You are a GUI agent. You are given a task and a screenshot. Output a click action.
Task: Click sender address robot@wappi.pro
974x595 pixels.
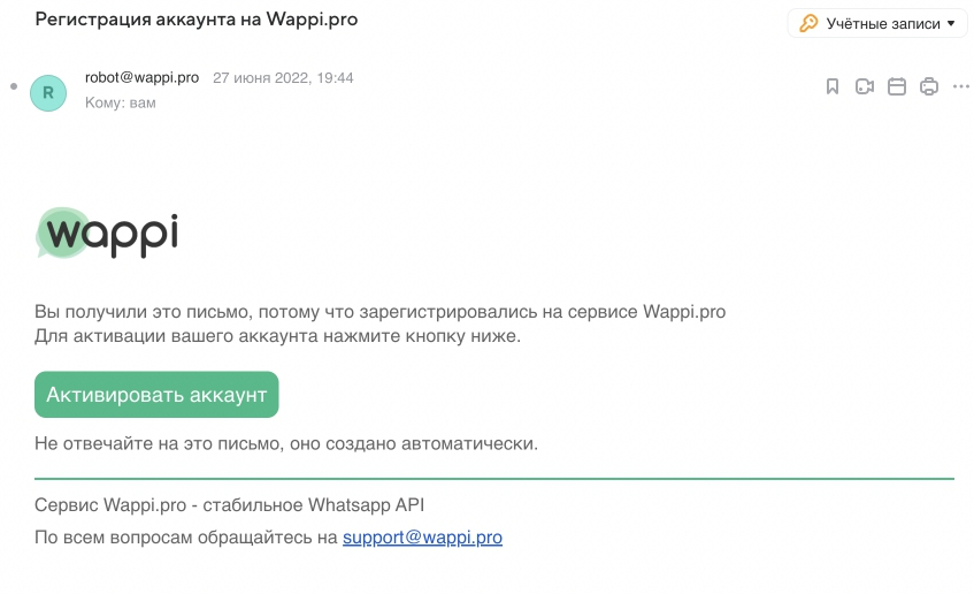[x=142, y=78]
